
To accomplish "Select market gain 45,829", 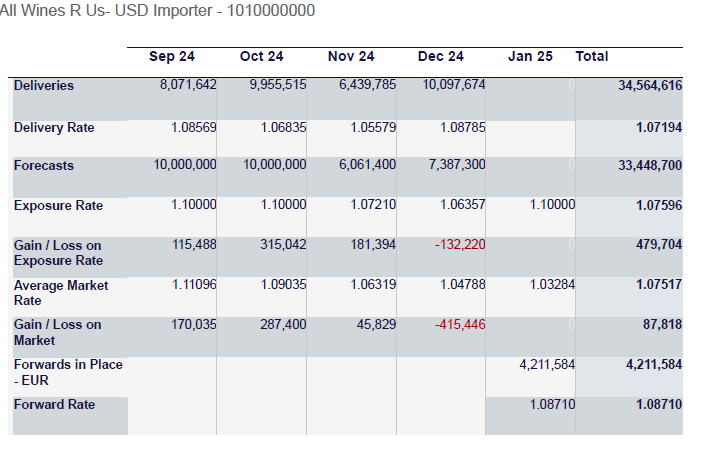I will 376,324.
